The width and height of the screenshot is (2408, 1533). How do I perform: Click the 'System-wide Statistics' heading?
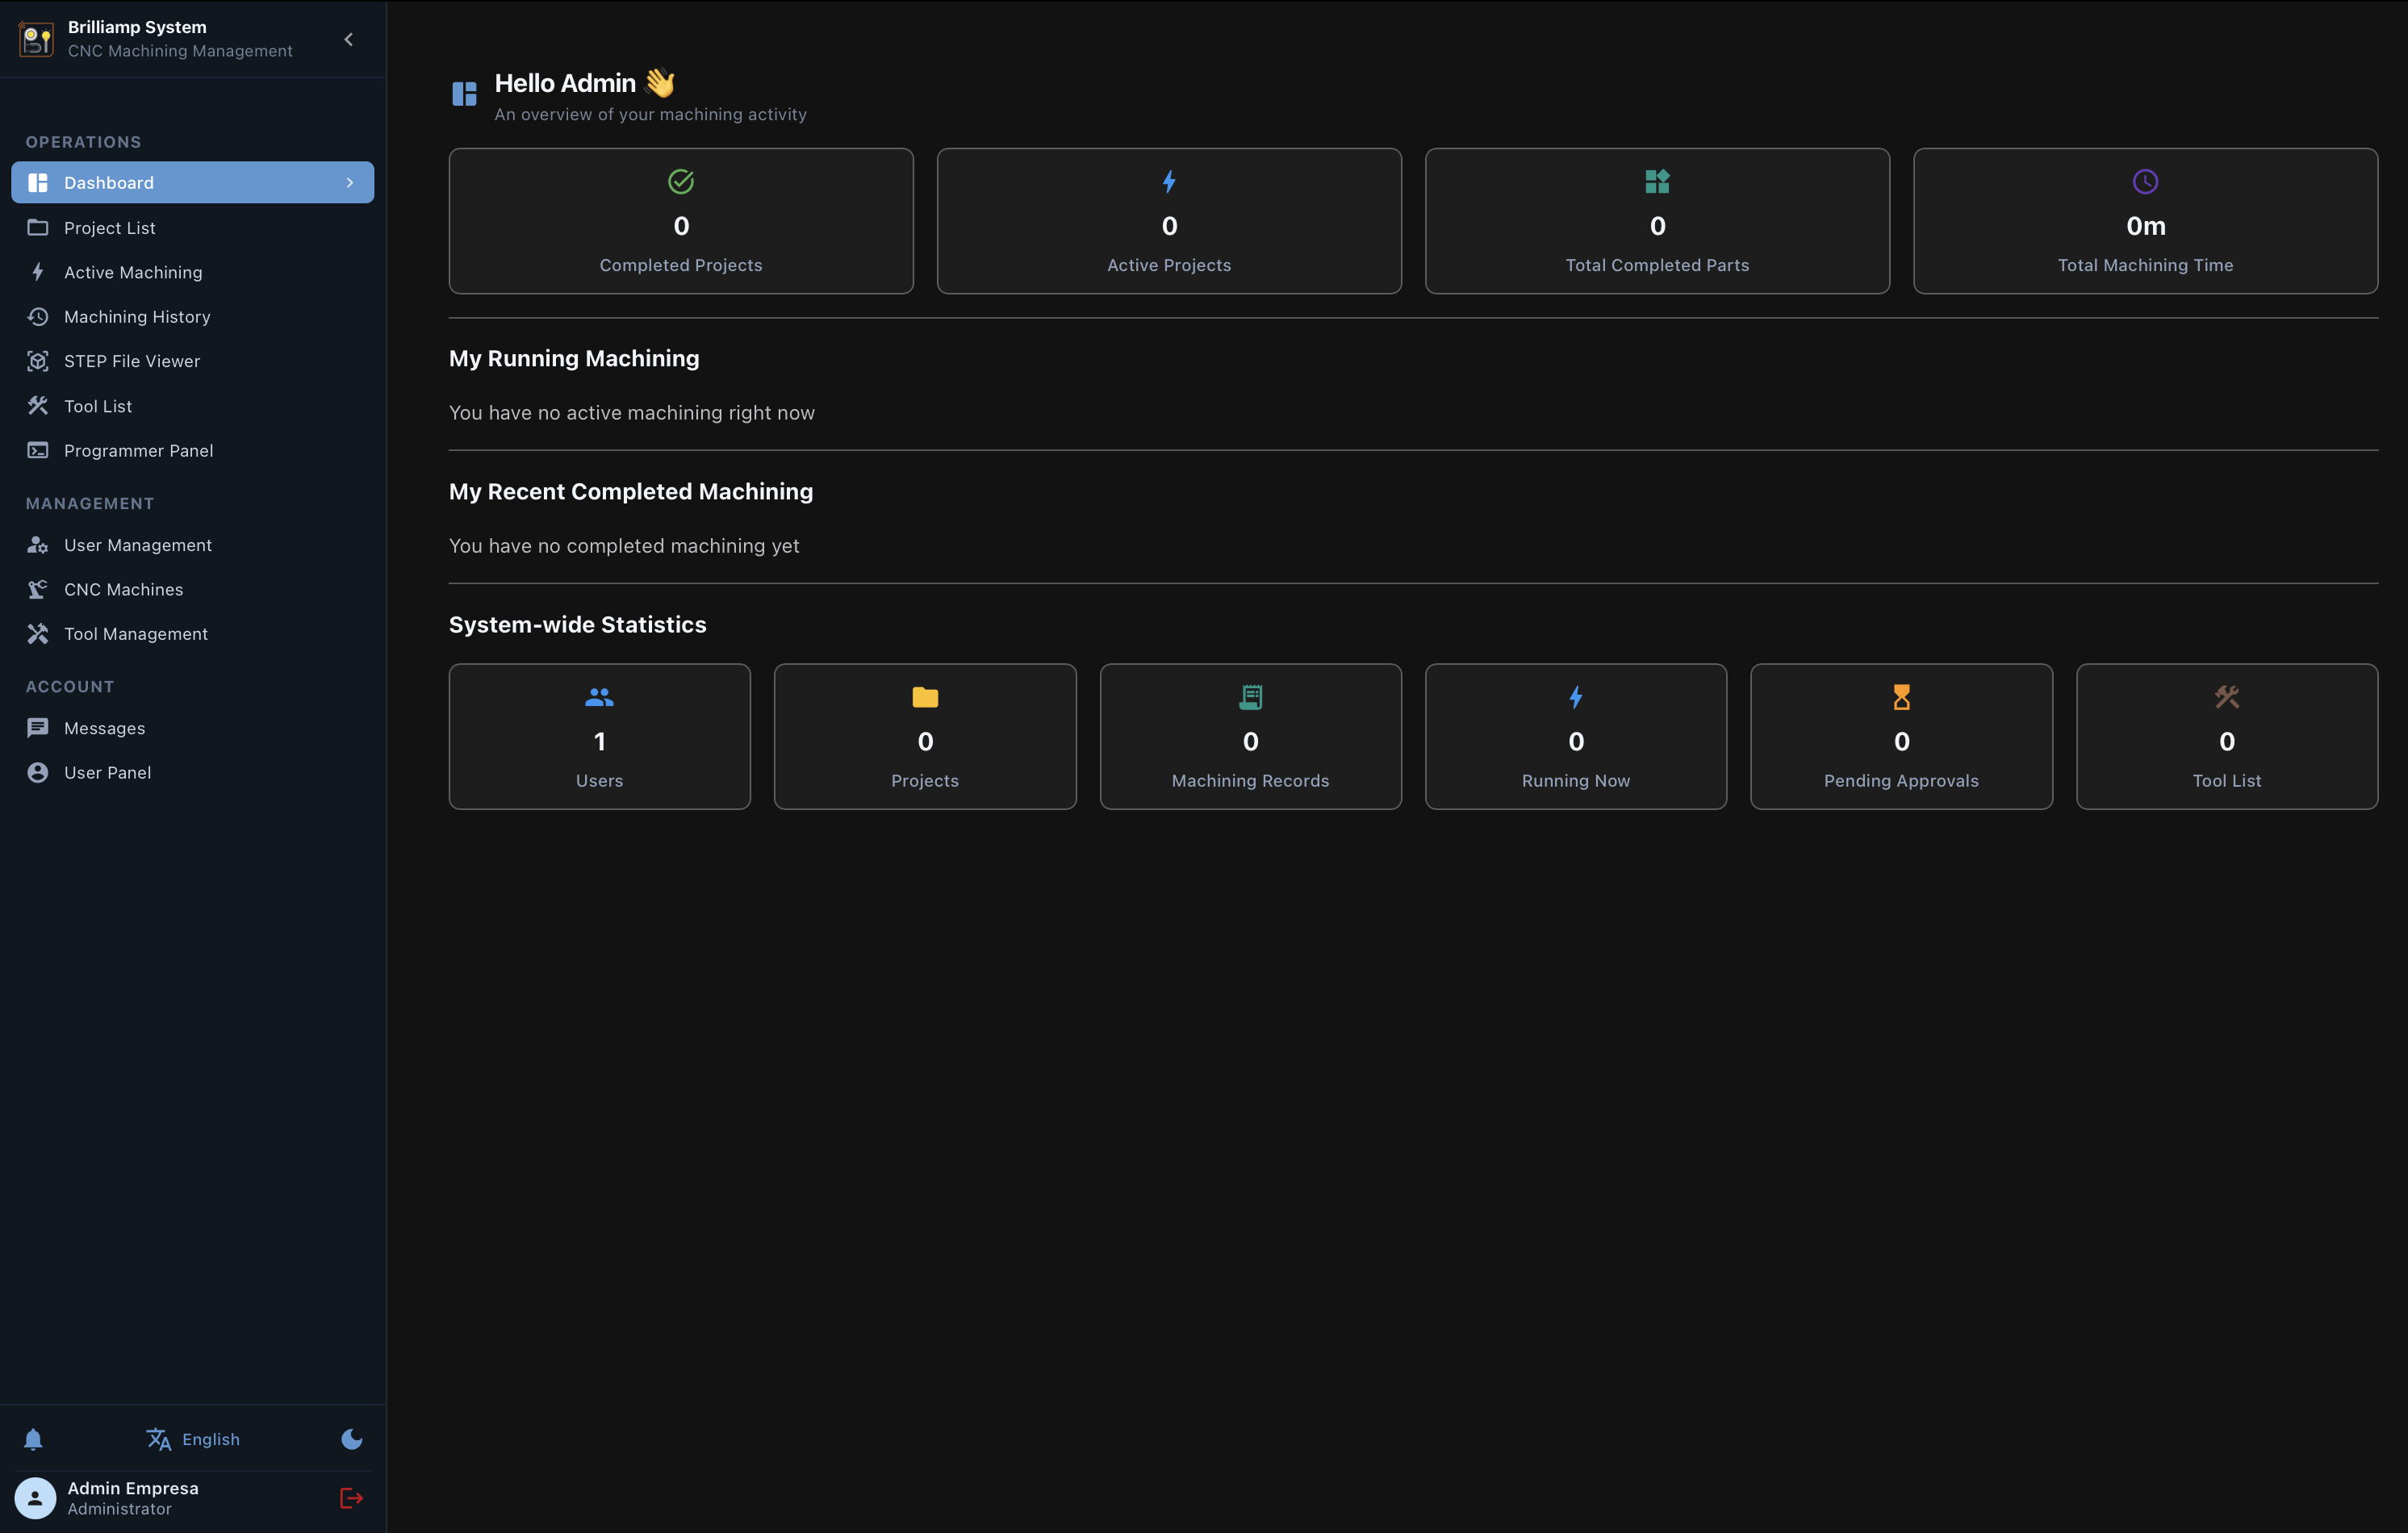pos(577,624)
